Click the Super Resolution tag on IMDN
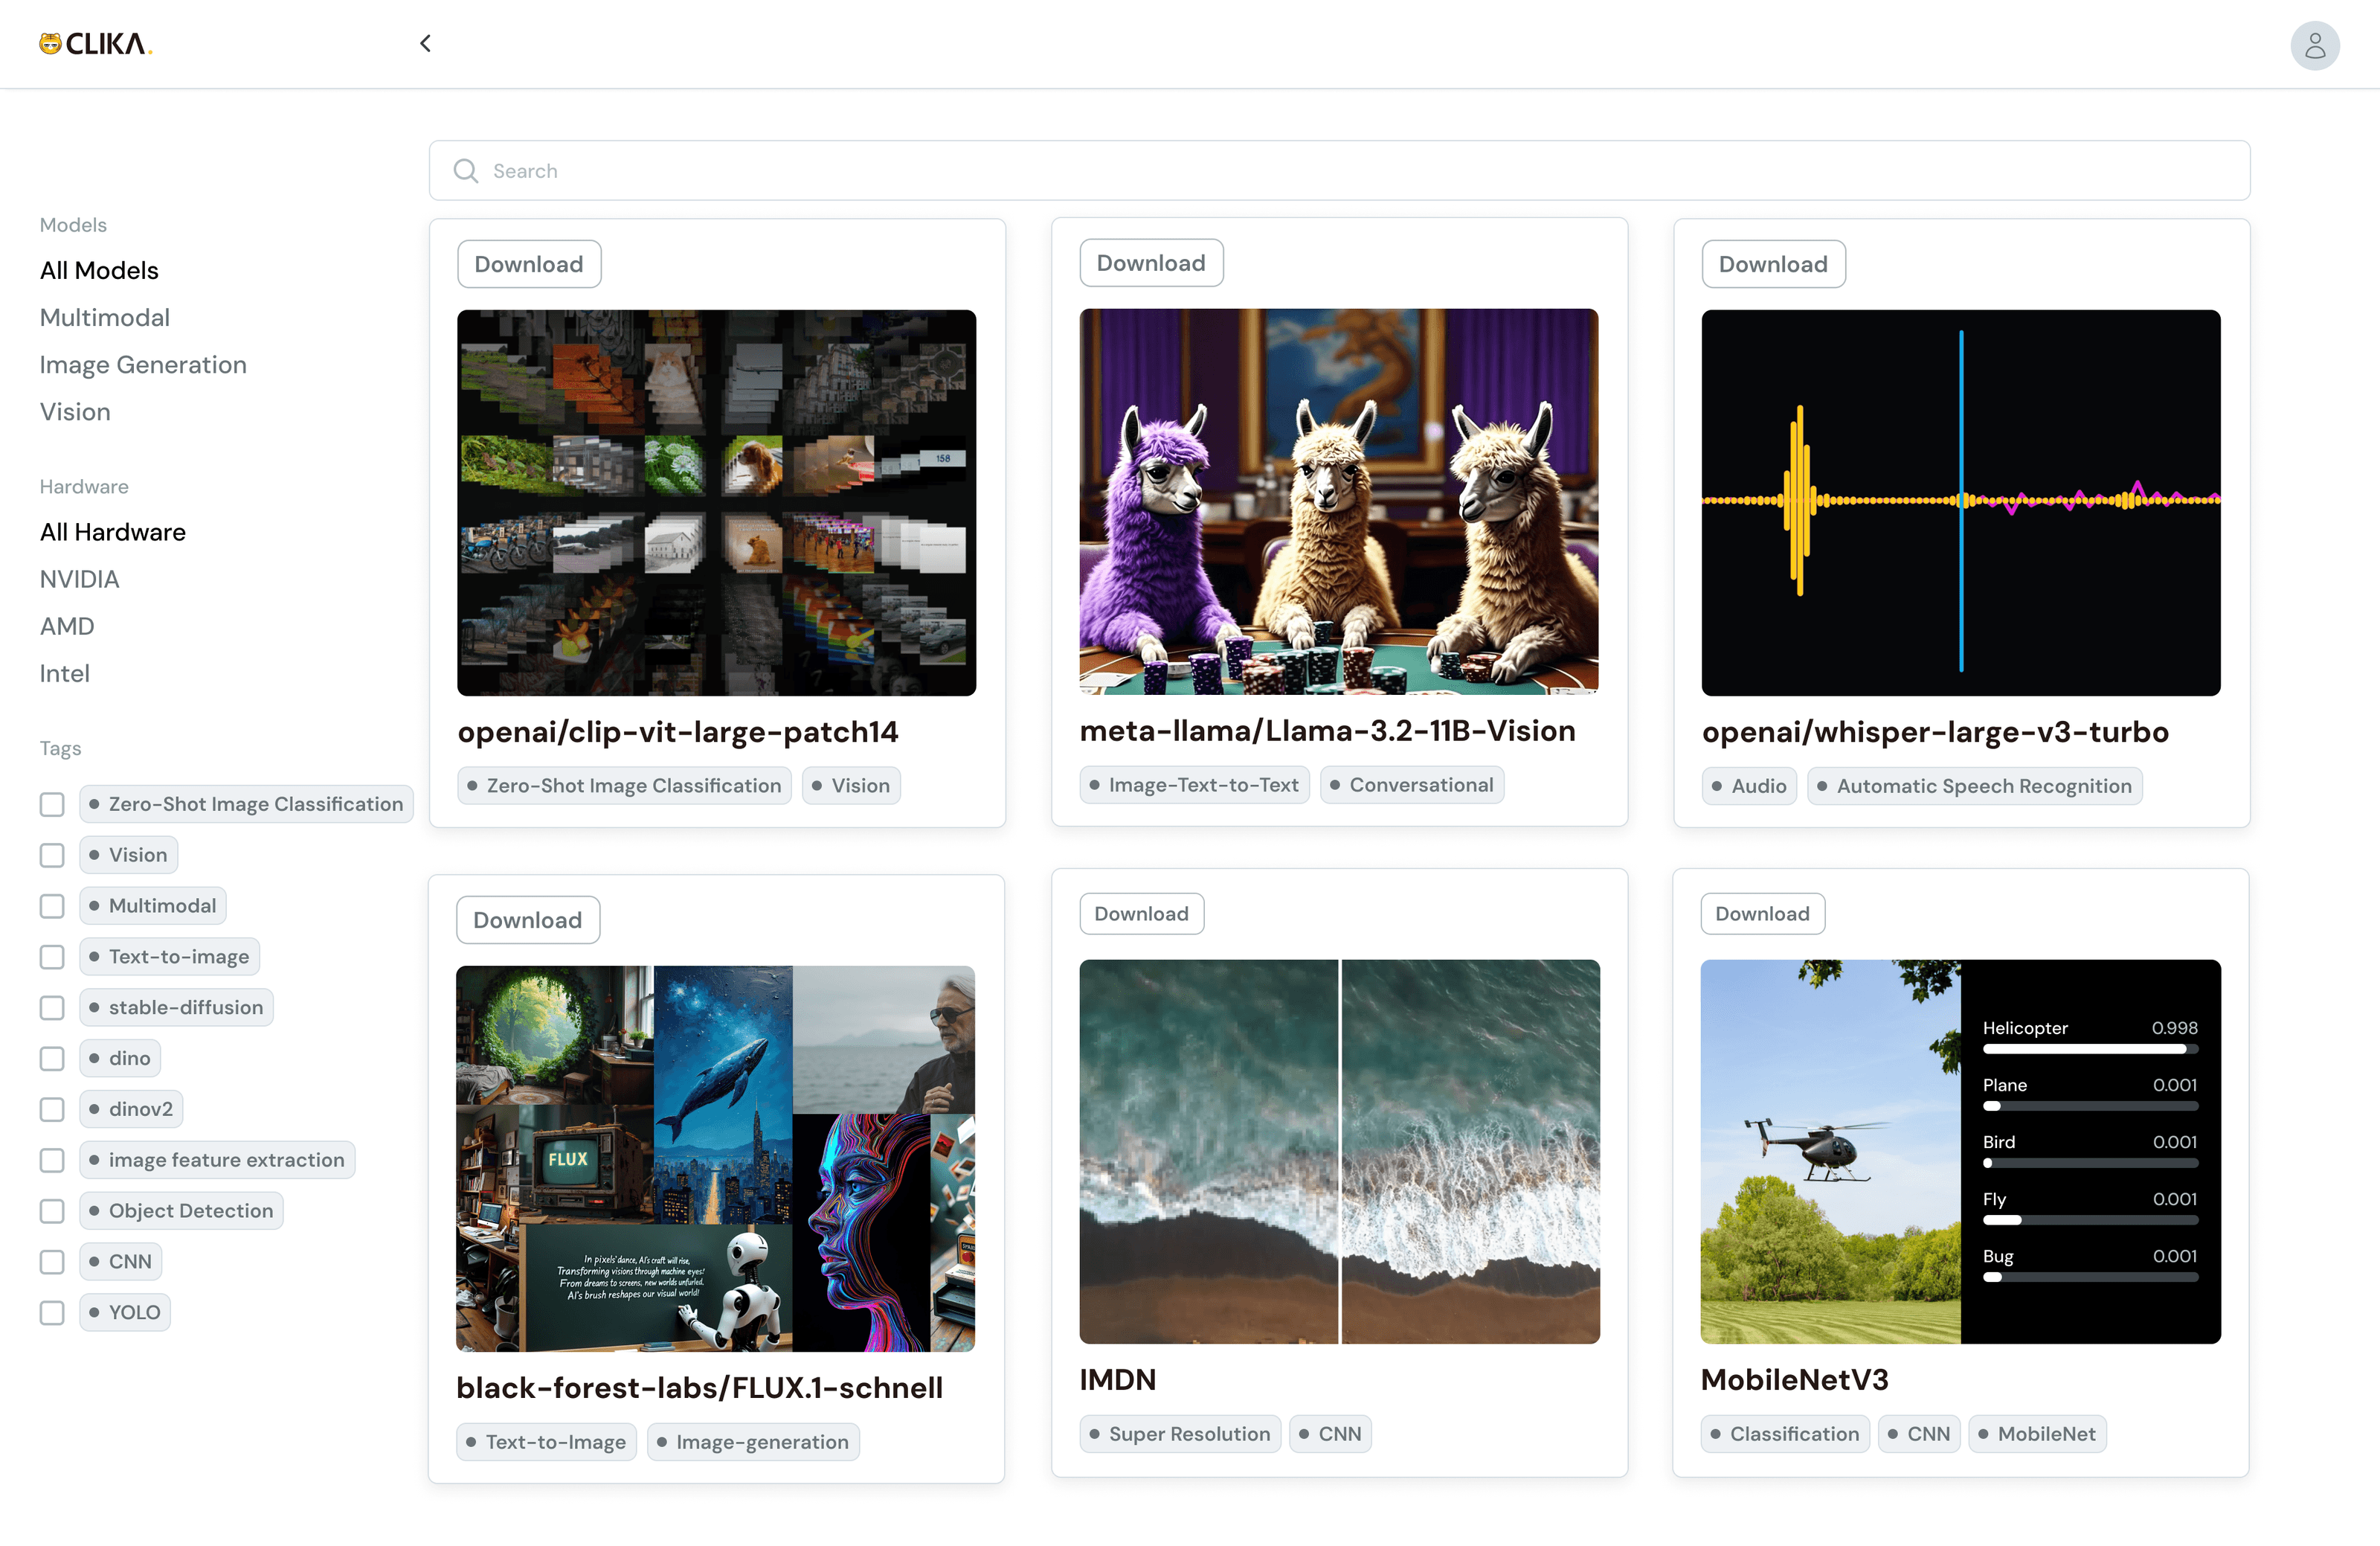 (1180, 1434)
